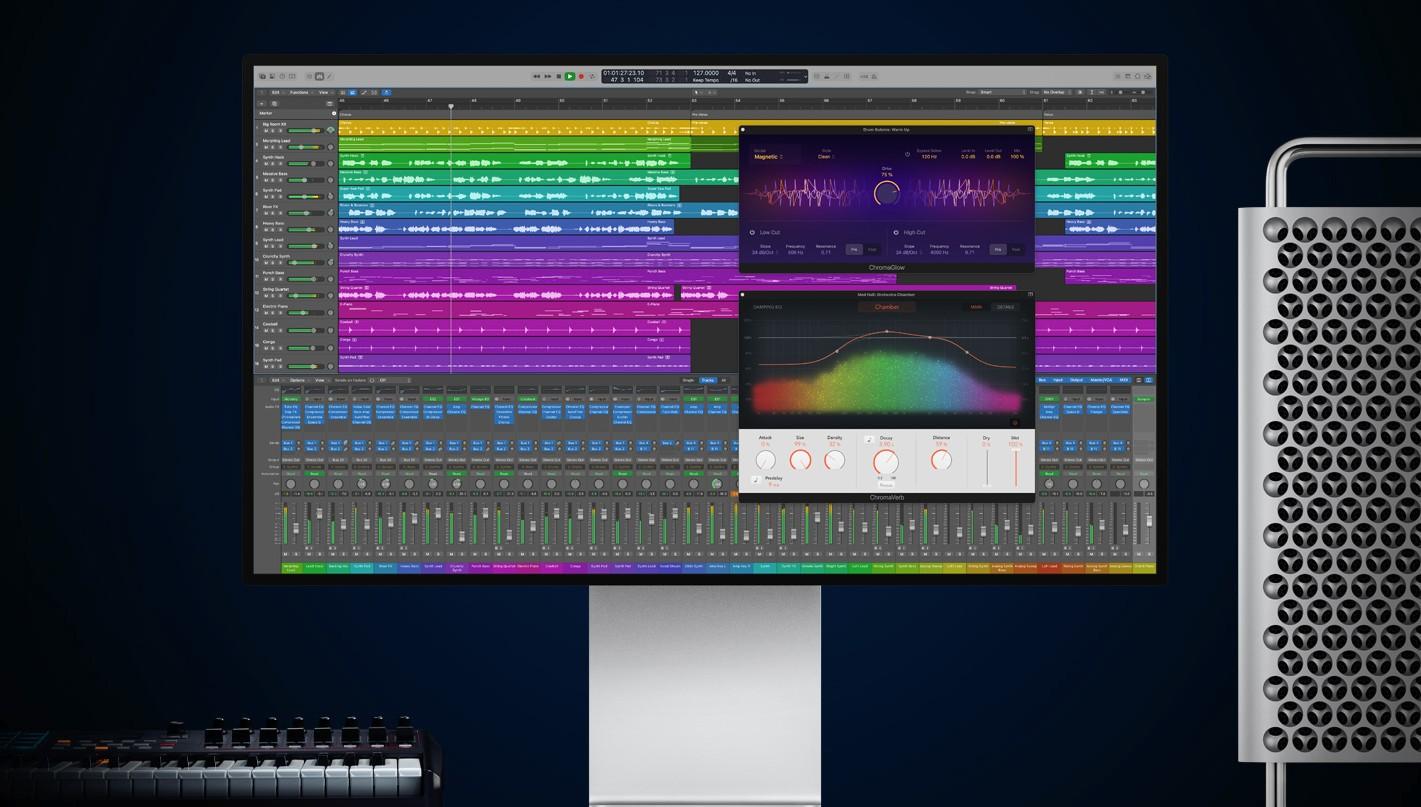Click the 127.0000 tempo display
The width and height of the screenshot is (1421, 807).
pos(706,73)
